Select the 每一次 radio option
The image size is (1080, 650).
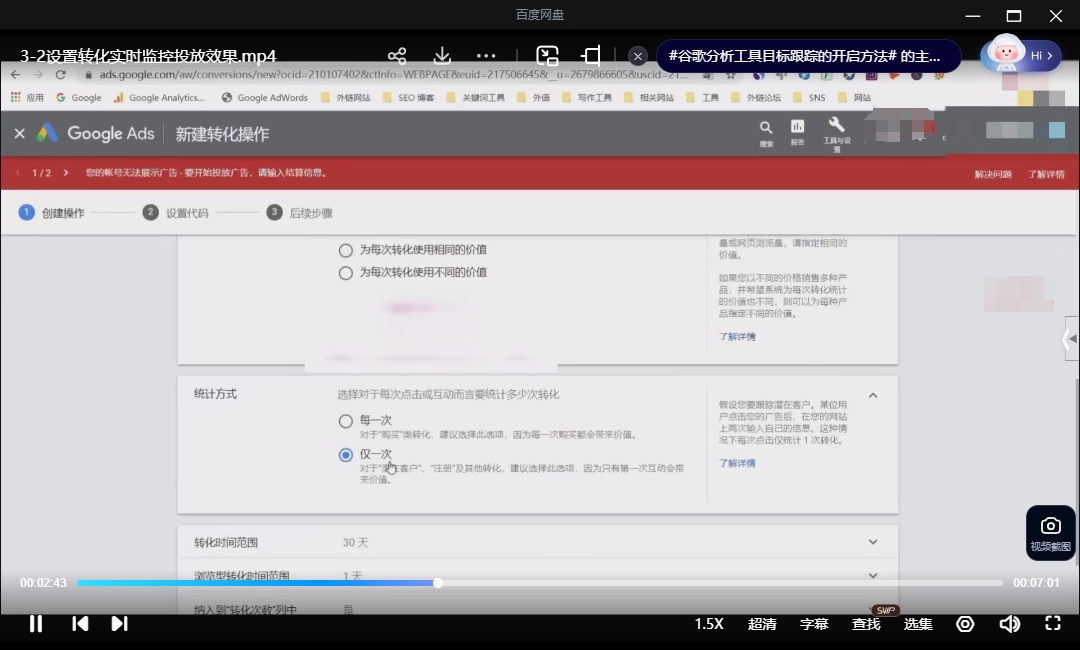pyautogui.click(x=346, y=421)
